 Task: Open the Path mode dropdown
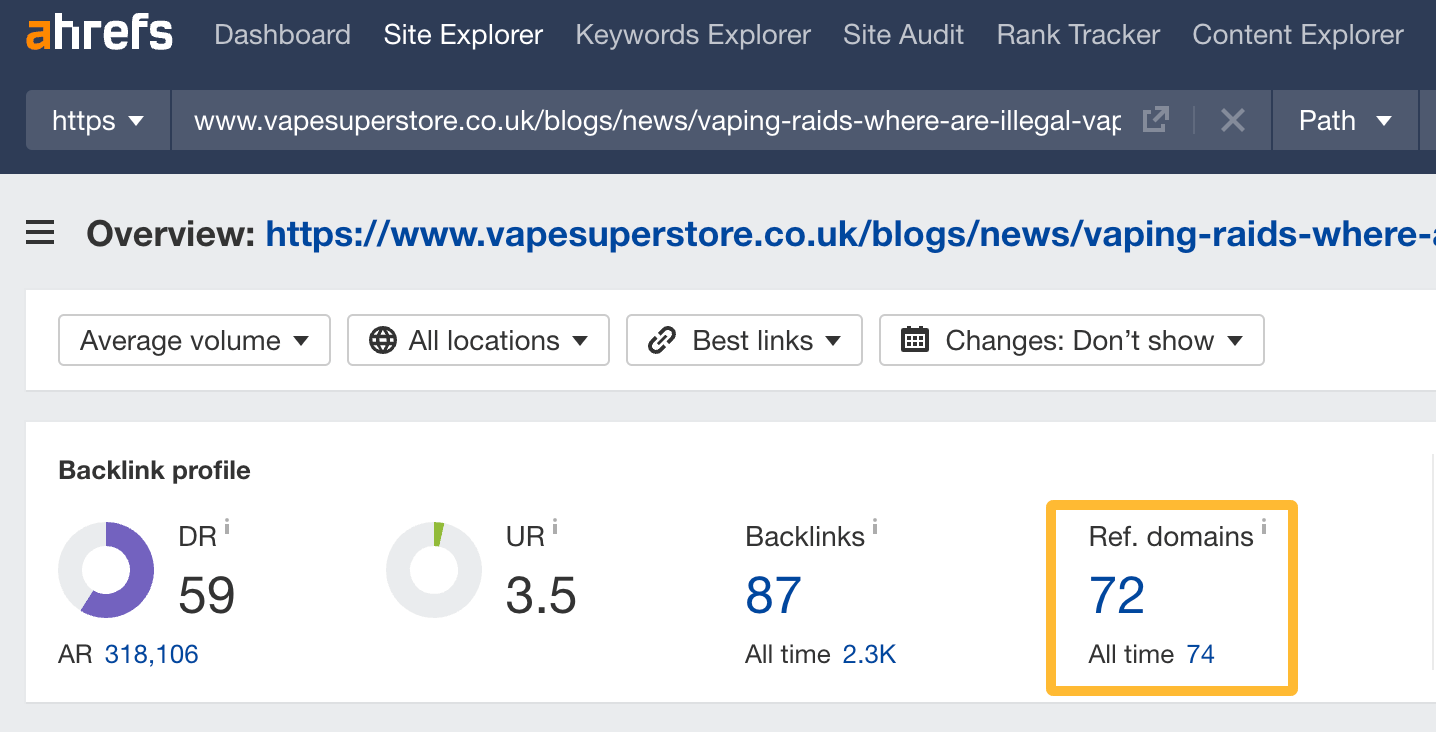tap(1345, 120)
